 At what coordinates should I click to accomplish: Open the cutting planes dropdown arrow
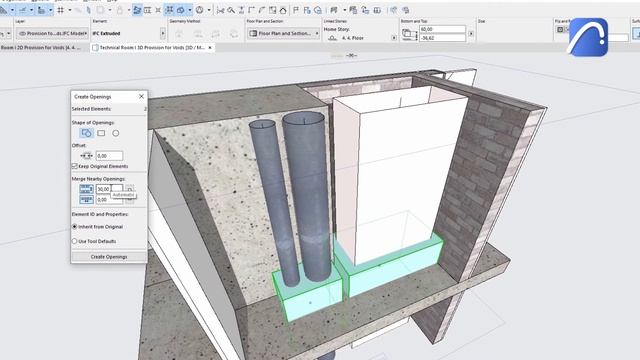[x=190, y=10]
